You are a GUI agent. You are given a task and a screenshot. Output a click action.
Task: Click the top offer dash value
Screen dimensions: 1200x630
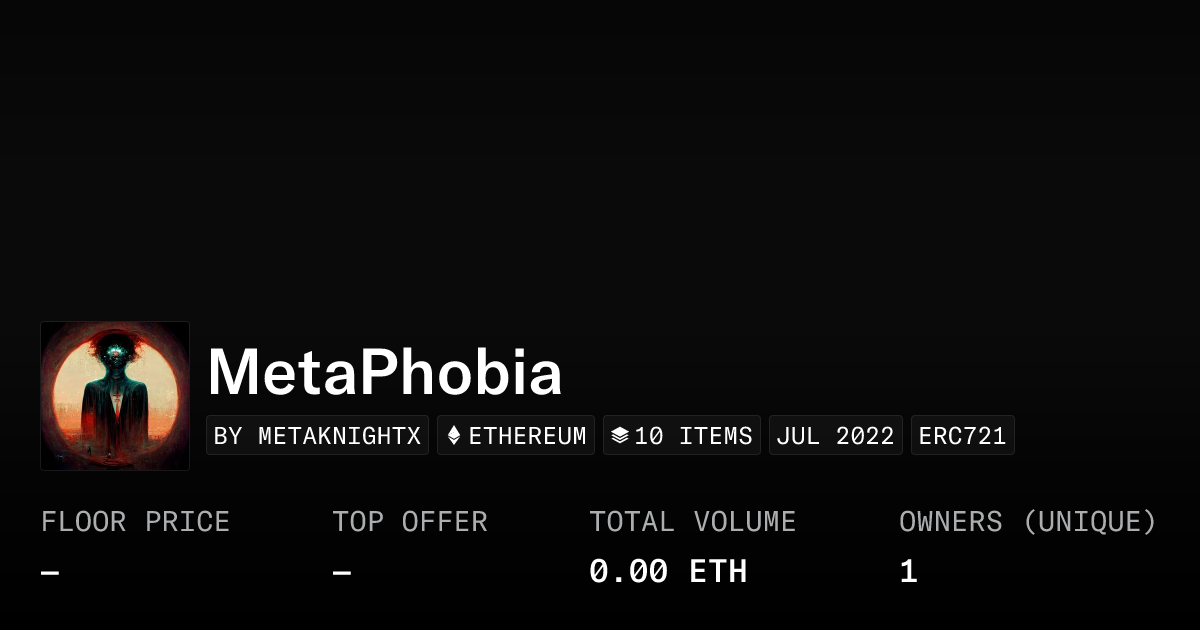pos(342,573)
